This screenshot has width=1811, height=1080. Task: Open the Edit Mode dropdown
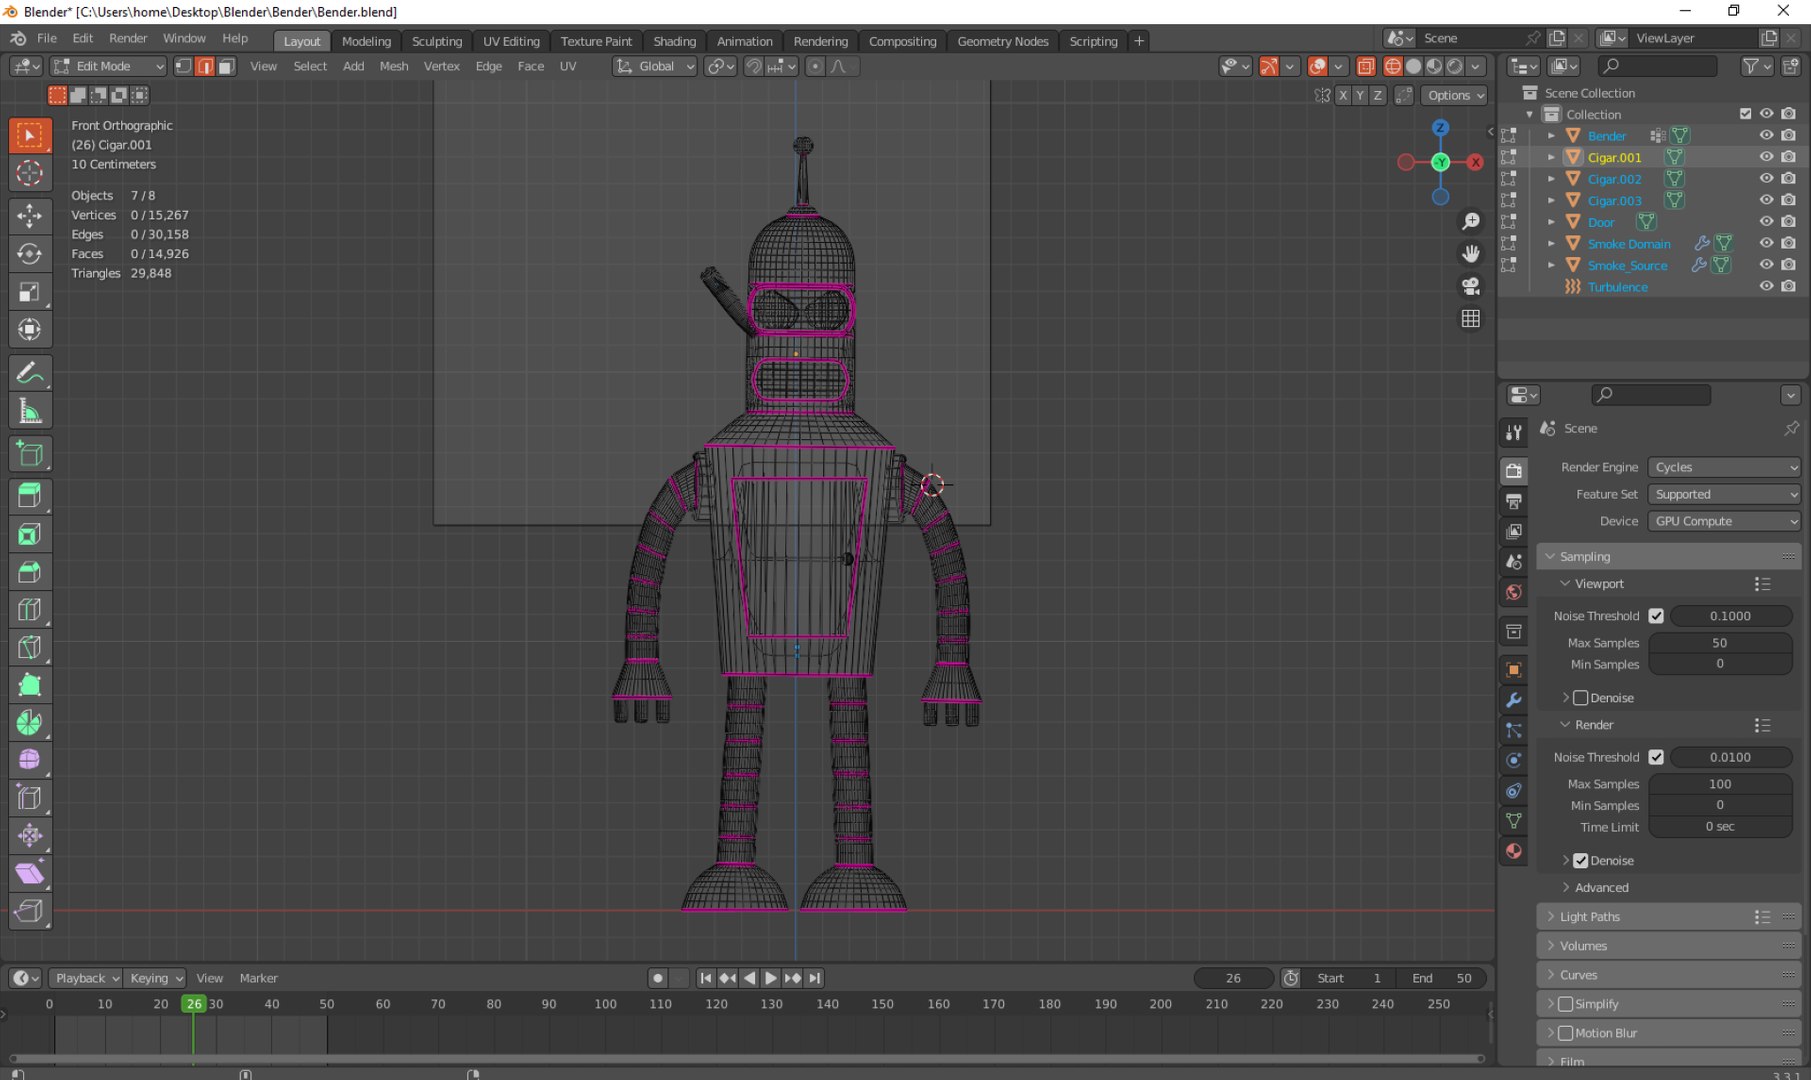point(108,66)
